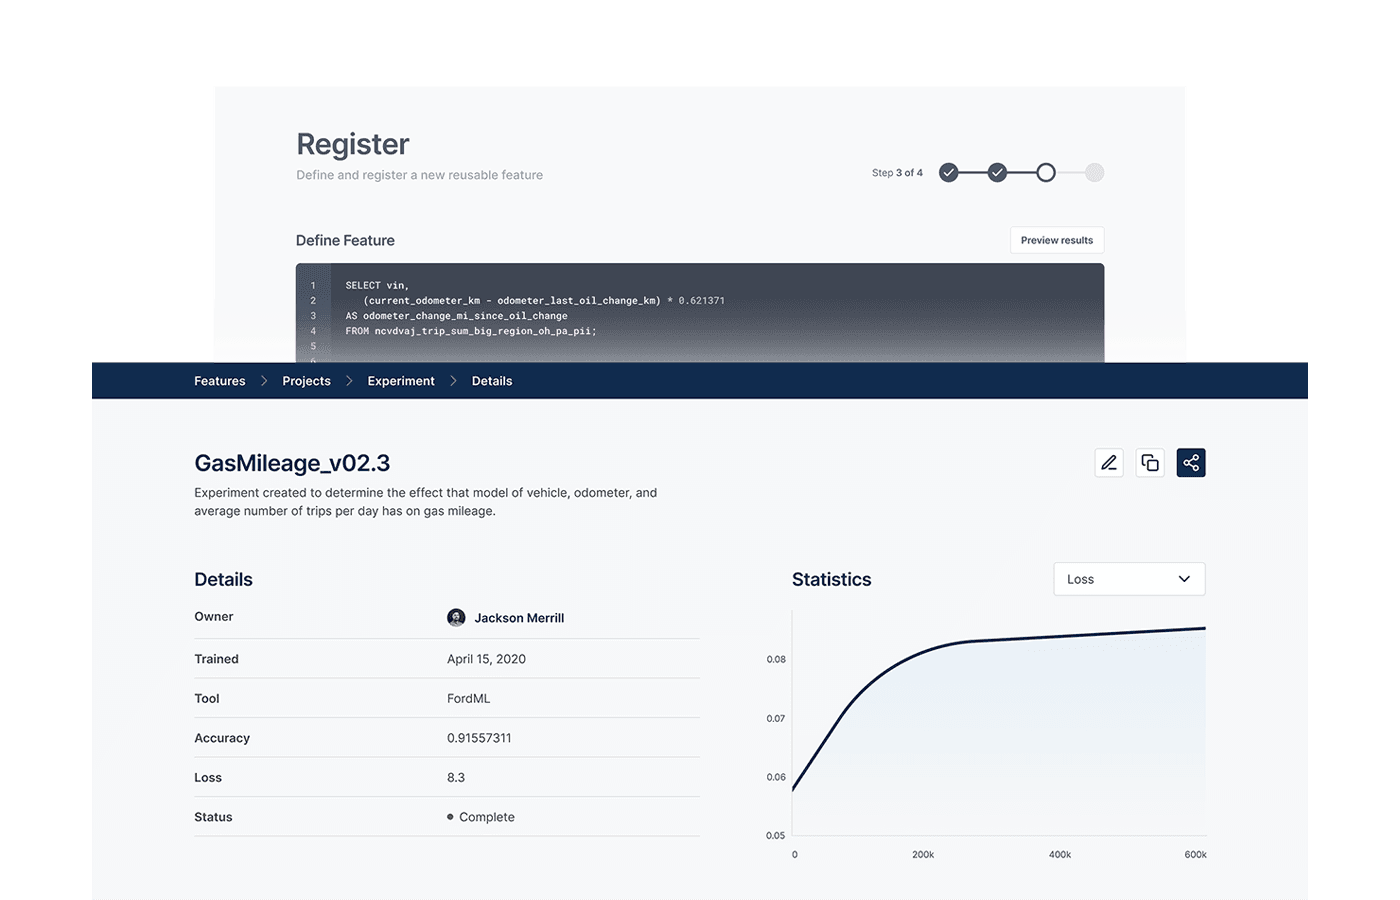
Task: Click the 0.08 y-axis label
Action: (776, 660)
